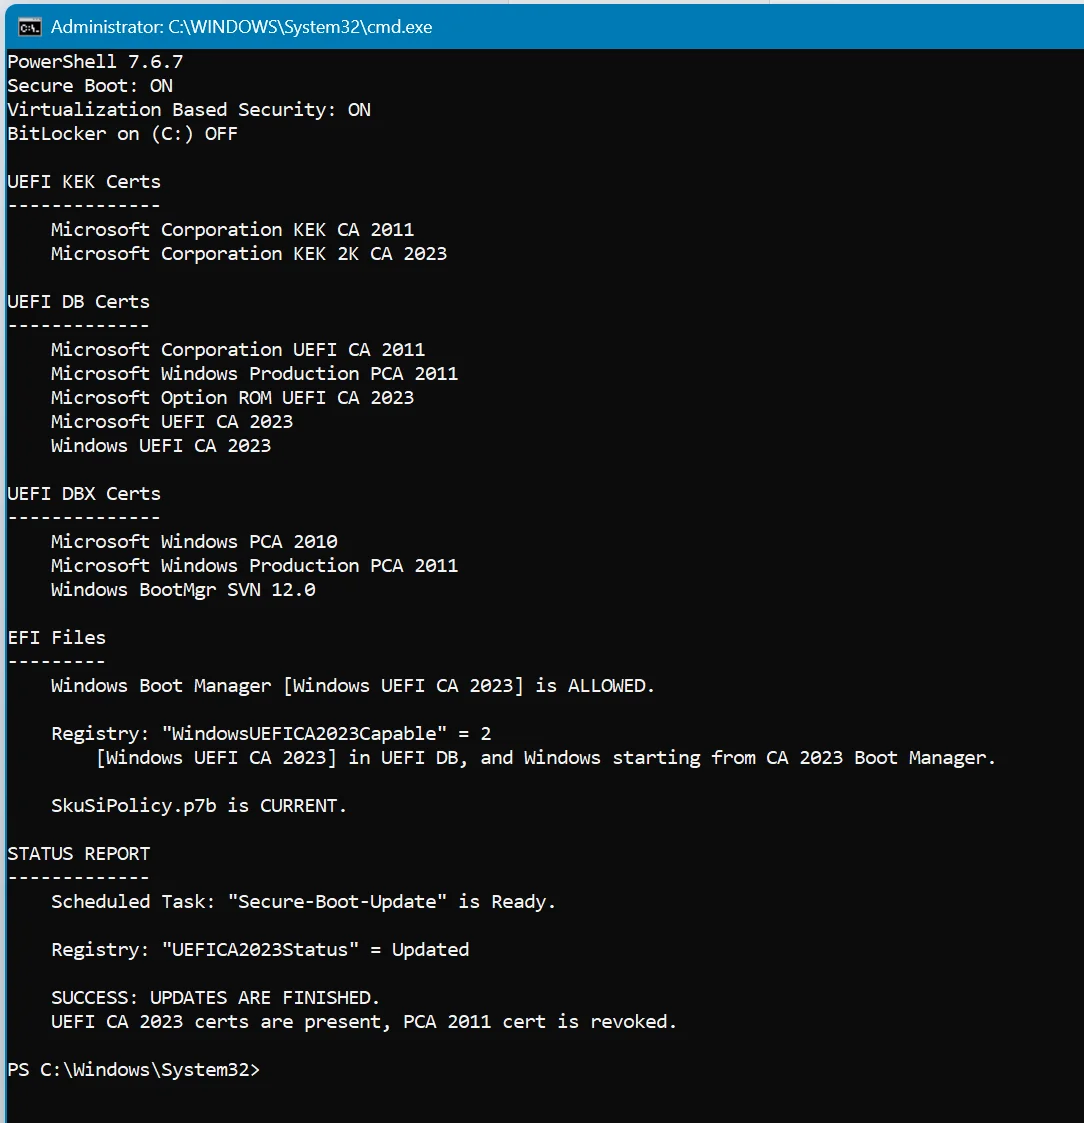Click the "PS C:\Windows\System32>" command prompt
Image resolution: width=1084 pixels, height=1123 pixels.
click(x=134, y=1070)
